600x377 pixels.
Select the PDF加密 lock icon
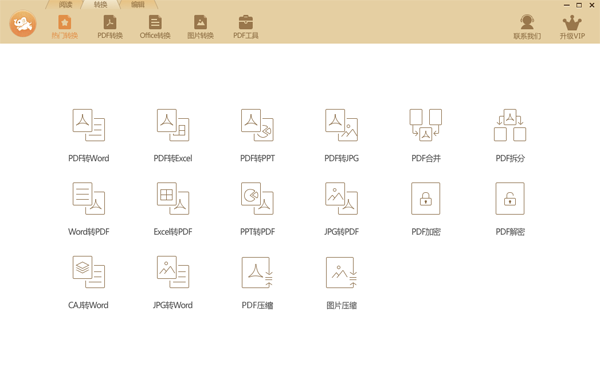(426, 199)
